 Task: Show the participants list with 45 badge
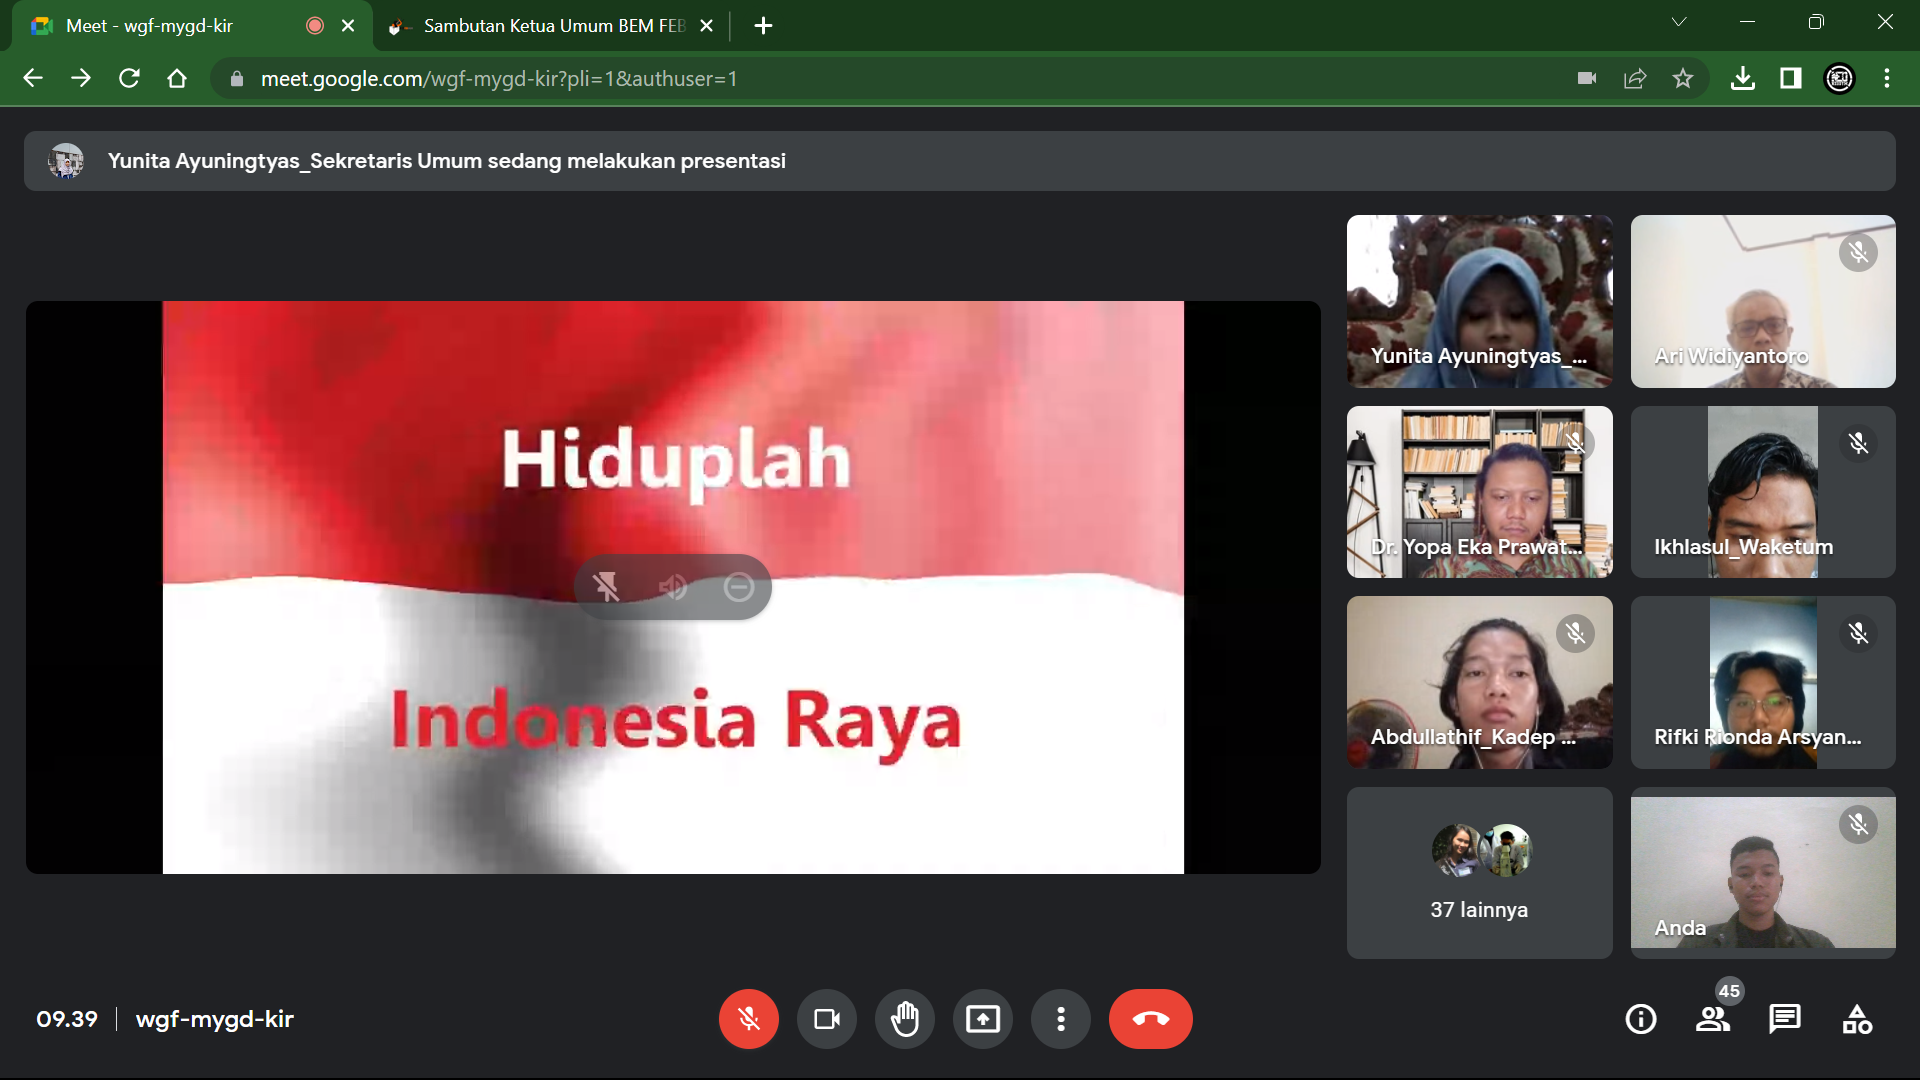tap(1712, 1019)
